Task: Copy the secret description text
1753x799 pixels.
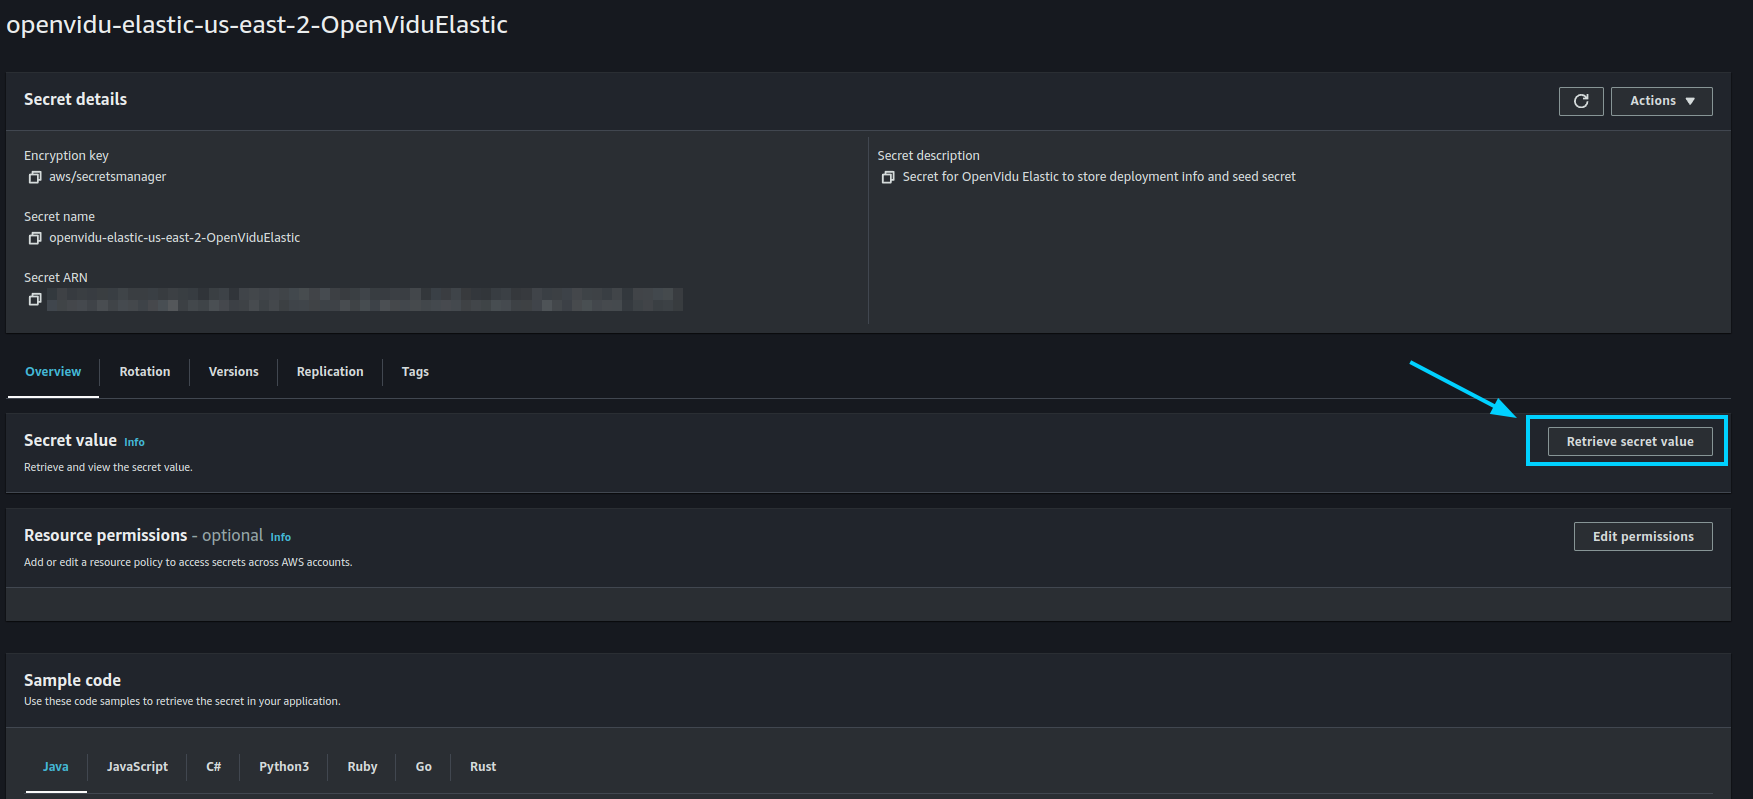Action: (x=888, y=177)
